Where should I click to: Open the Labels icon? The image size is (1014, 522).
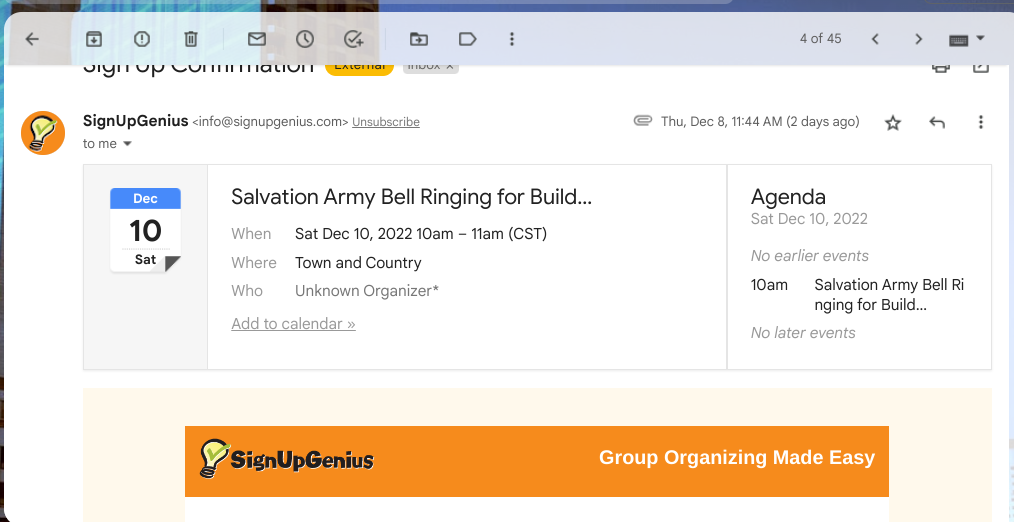click(467, 39)
